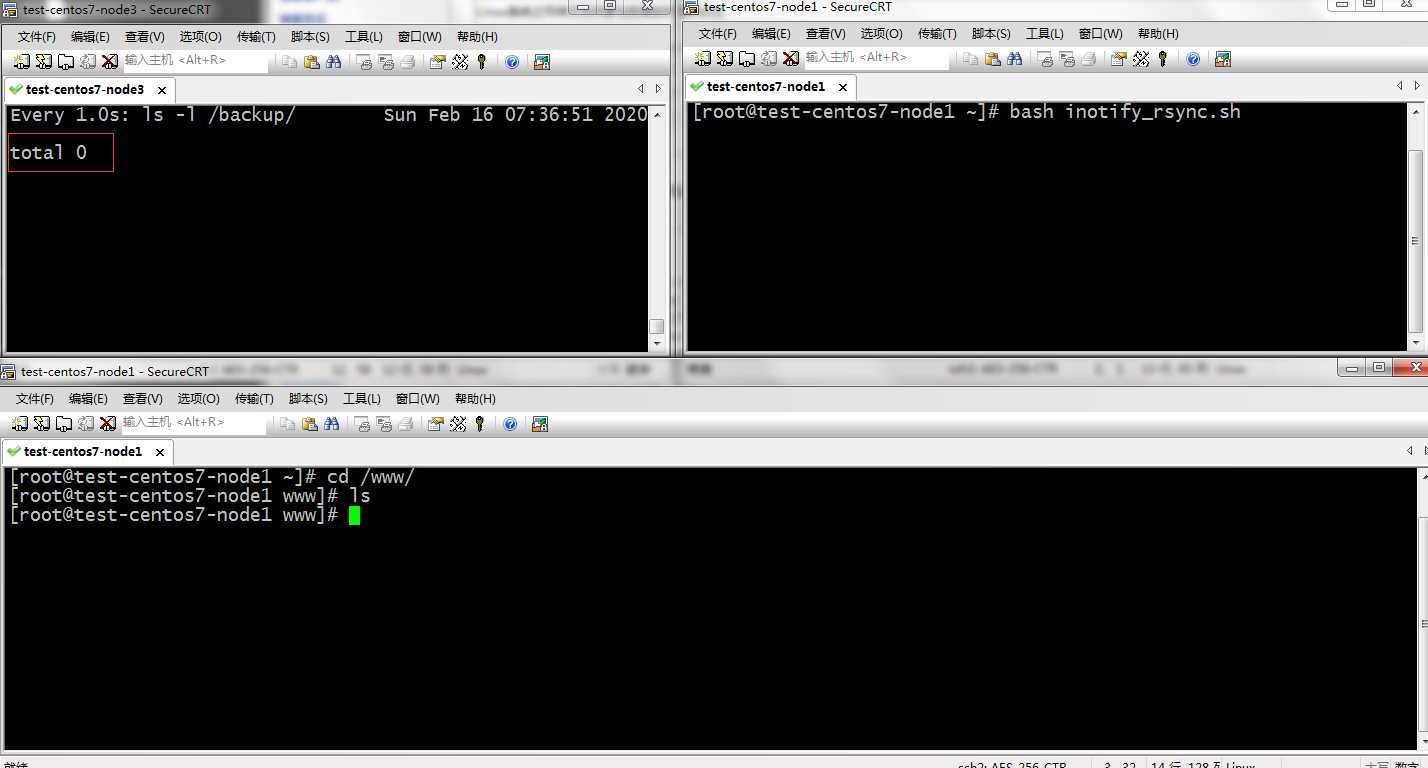The height and width of the screenshot is (768, 1428).
Task: Click the blue Help icon in node3 window
Action: point(512,62)
